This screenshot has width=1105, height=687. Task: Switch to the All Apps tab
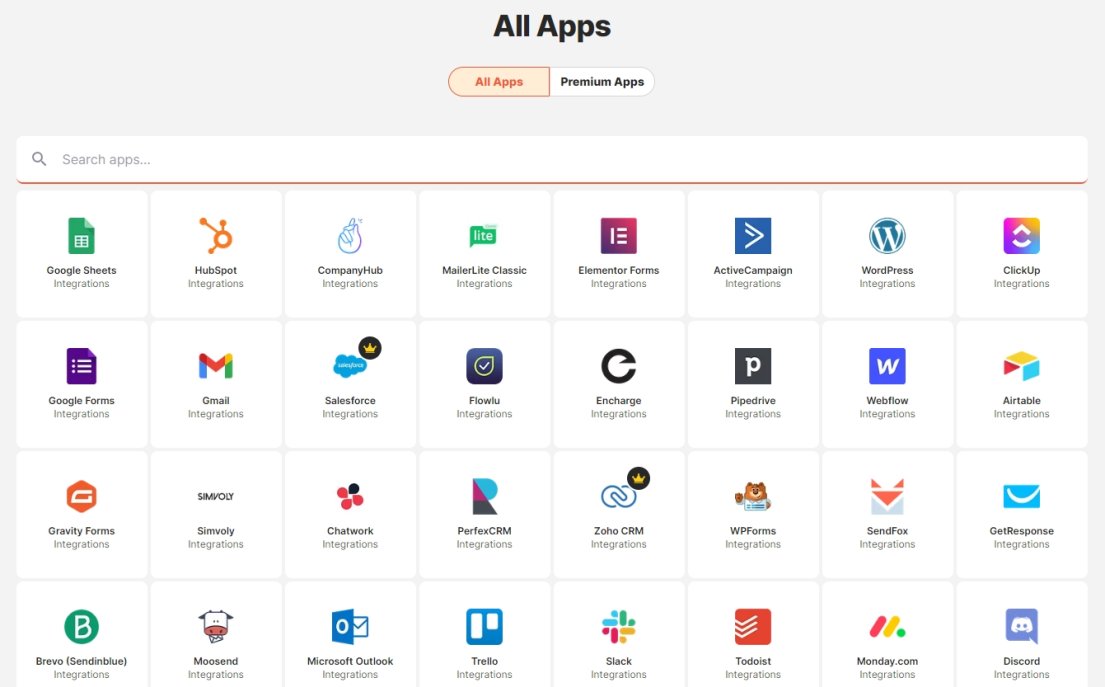pyautogui.click(x=499, y=82)
